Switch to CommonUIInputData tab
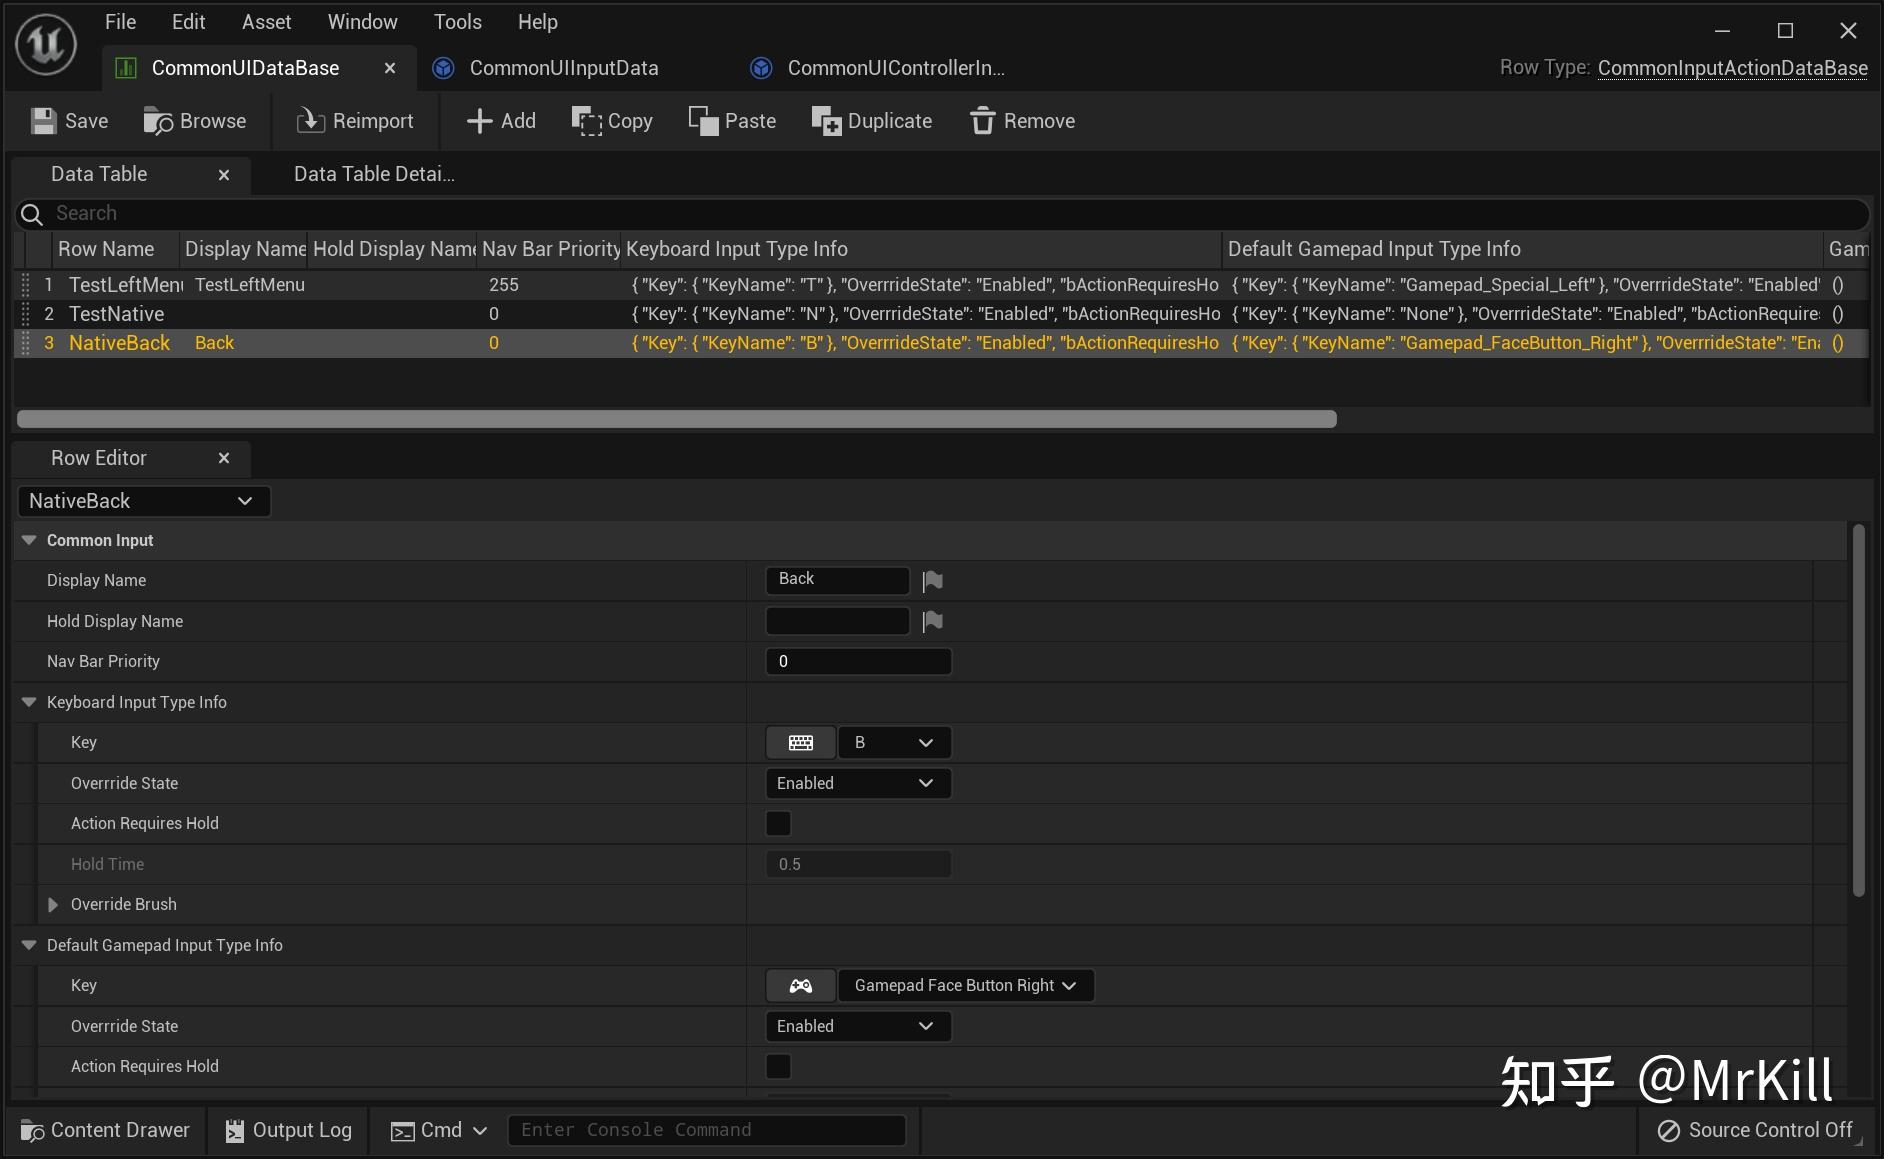This screenshot has width=1884, height=1159. pos(563,68)
